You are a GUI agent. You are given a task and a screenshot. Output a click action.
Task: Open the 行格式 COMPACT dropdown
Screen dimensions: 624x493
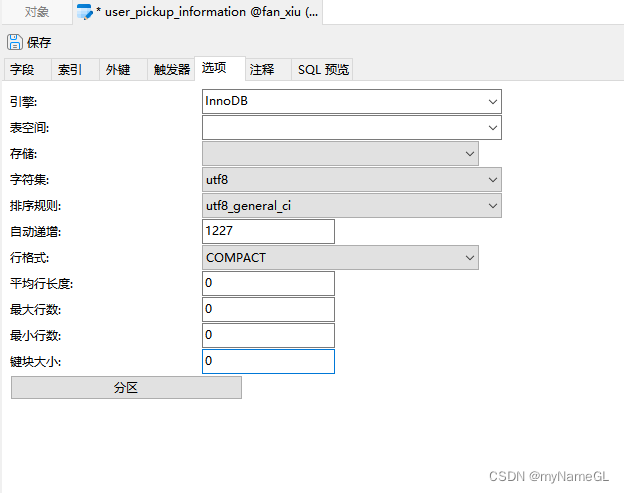(x=340, y=257)
